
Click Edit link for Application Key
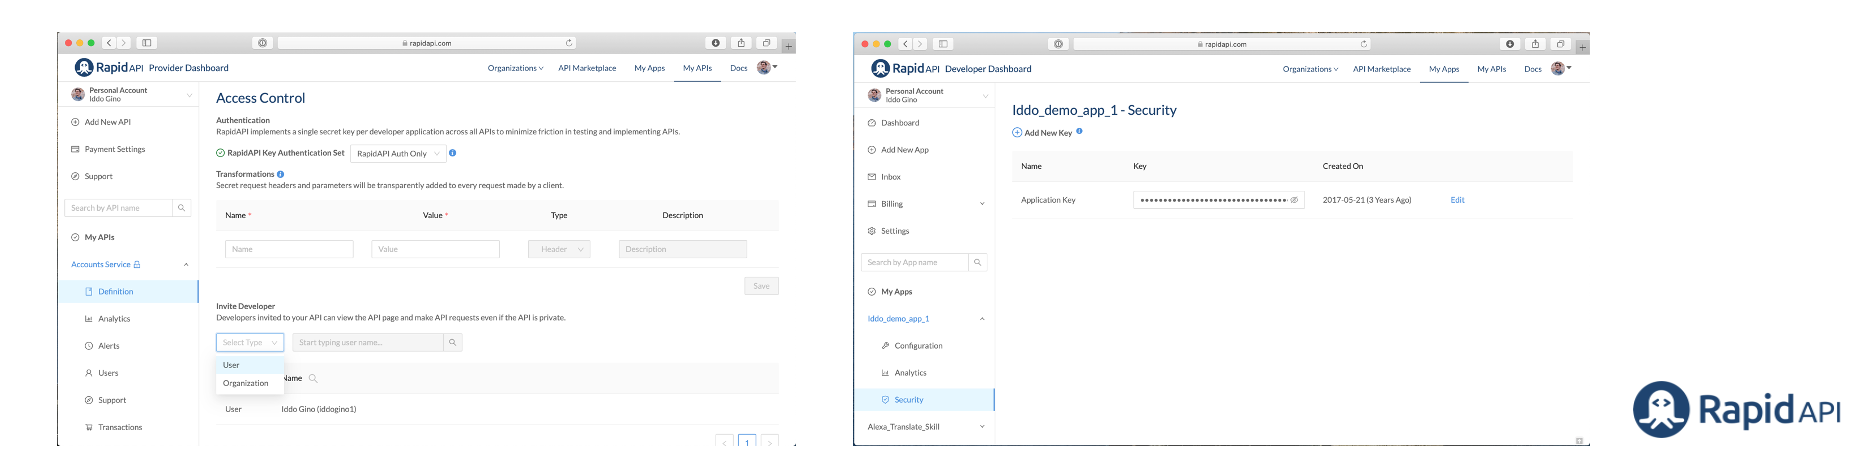click(1457, 200)
